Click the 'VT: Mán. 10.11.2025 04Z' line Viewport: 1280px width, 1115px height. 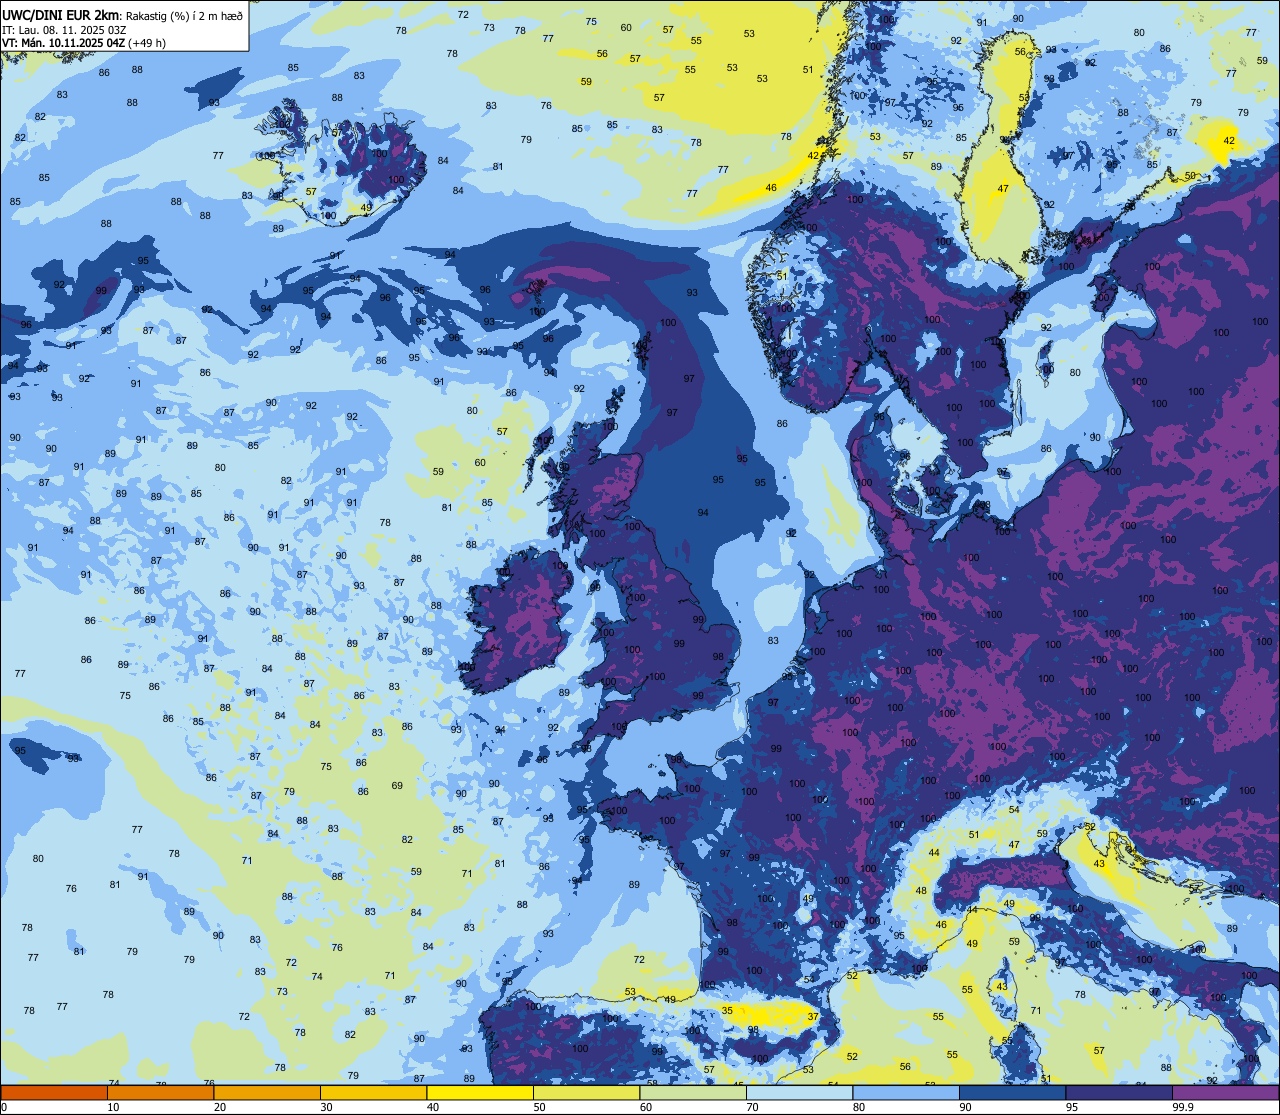(62, 43)
